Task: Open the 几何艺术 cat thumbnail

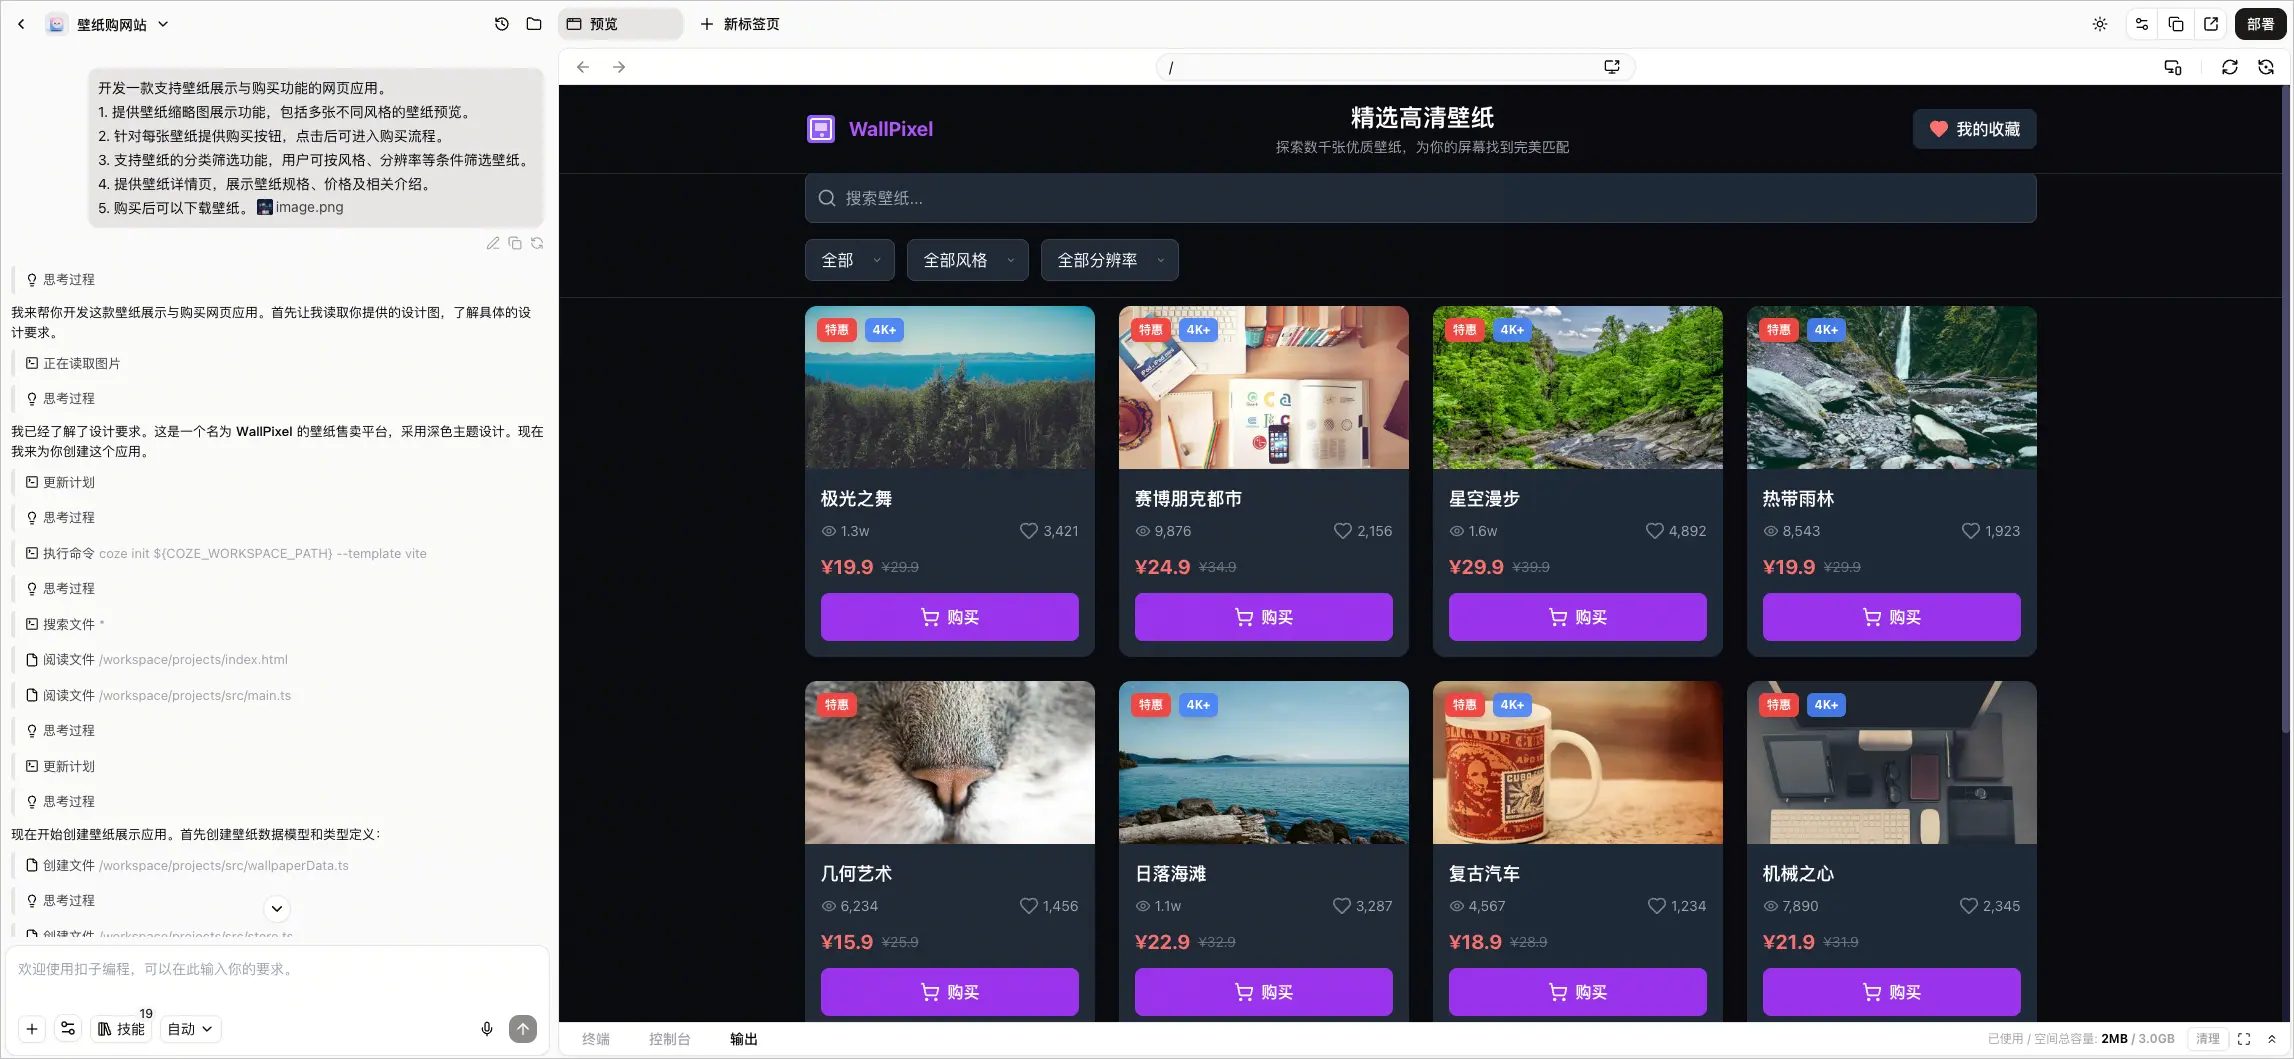Action: tap(950, 762)
